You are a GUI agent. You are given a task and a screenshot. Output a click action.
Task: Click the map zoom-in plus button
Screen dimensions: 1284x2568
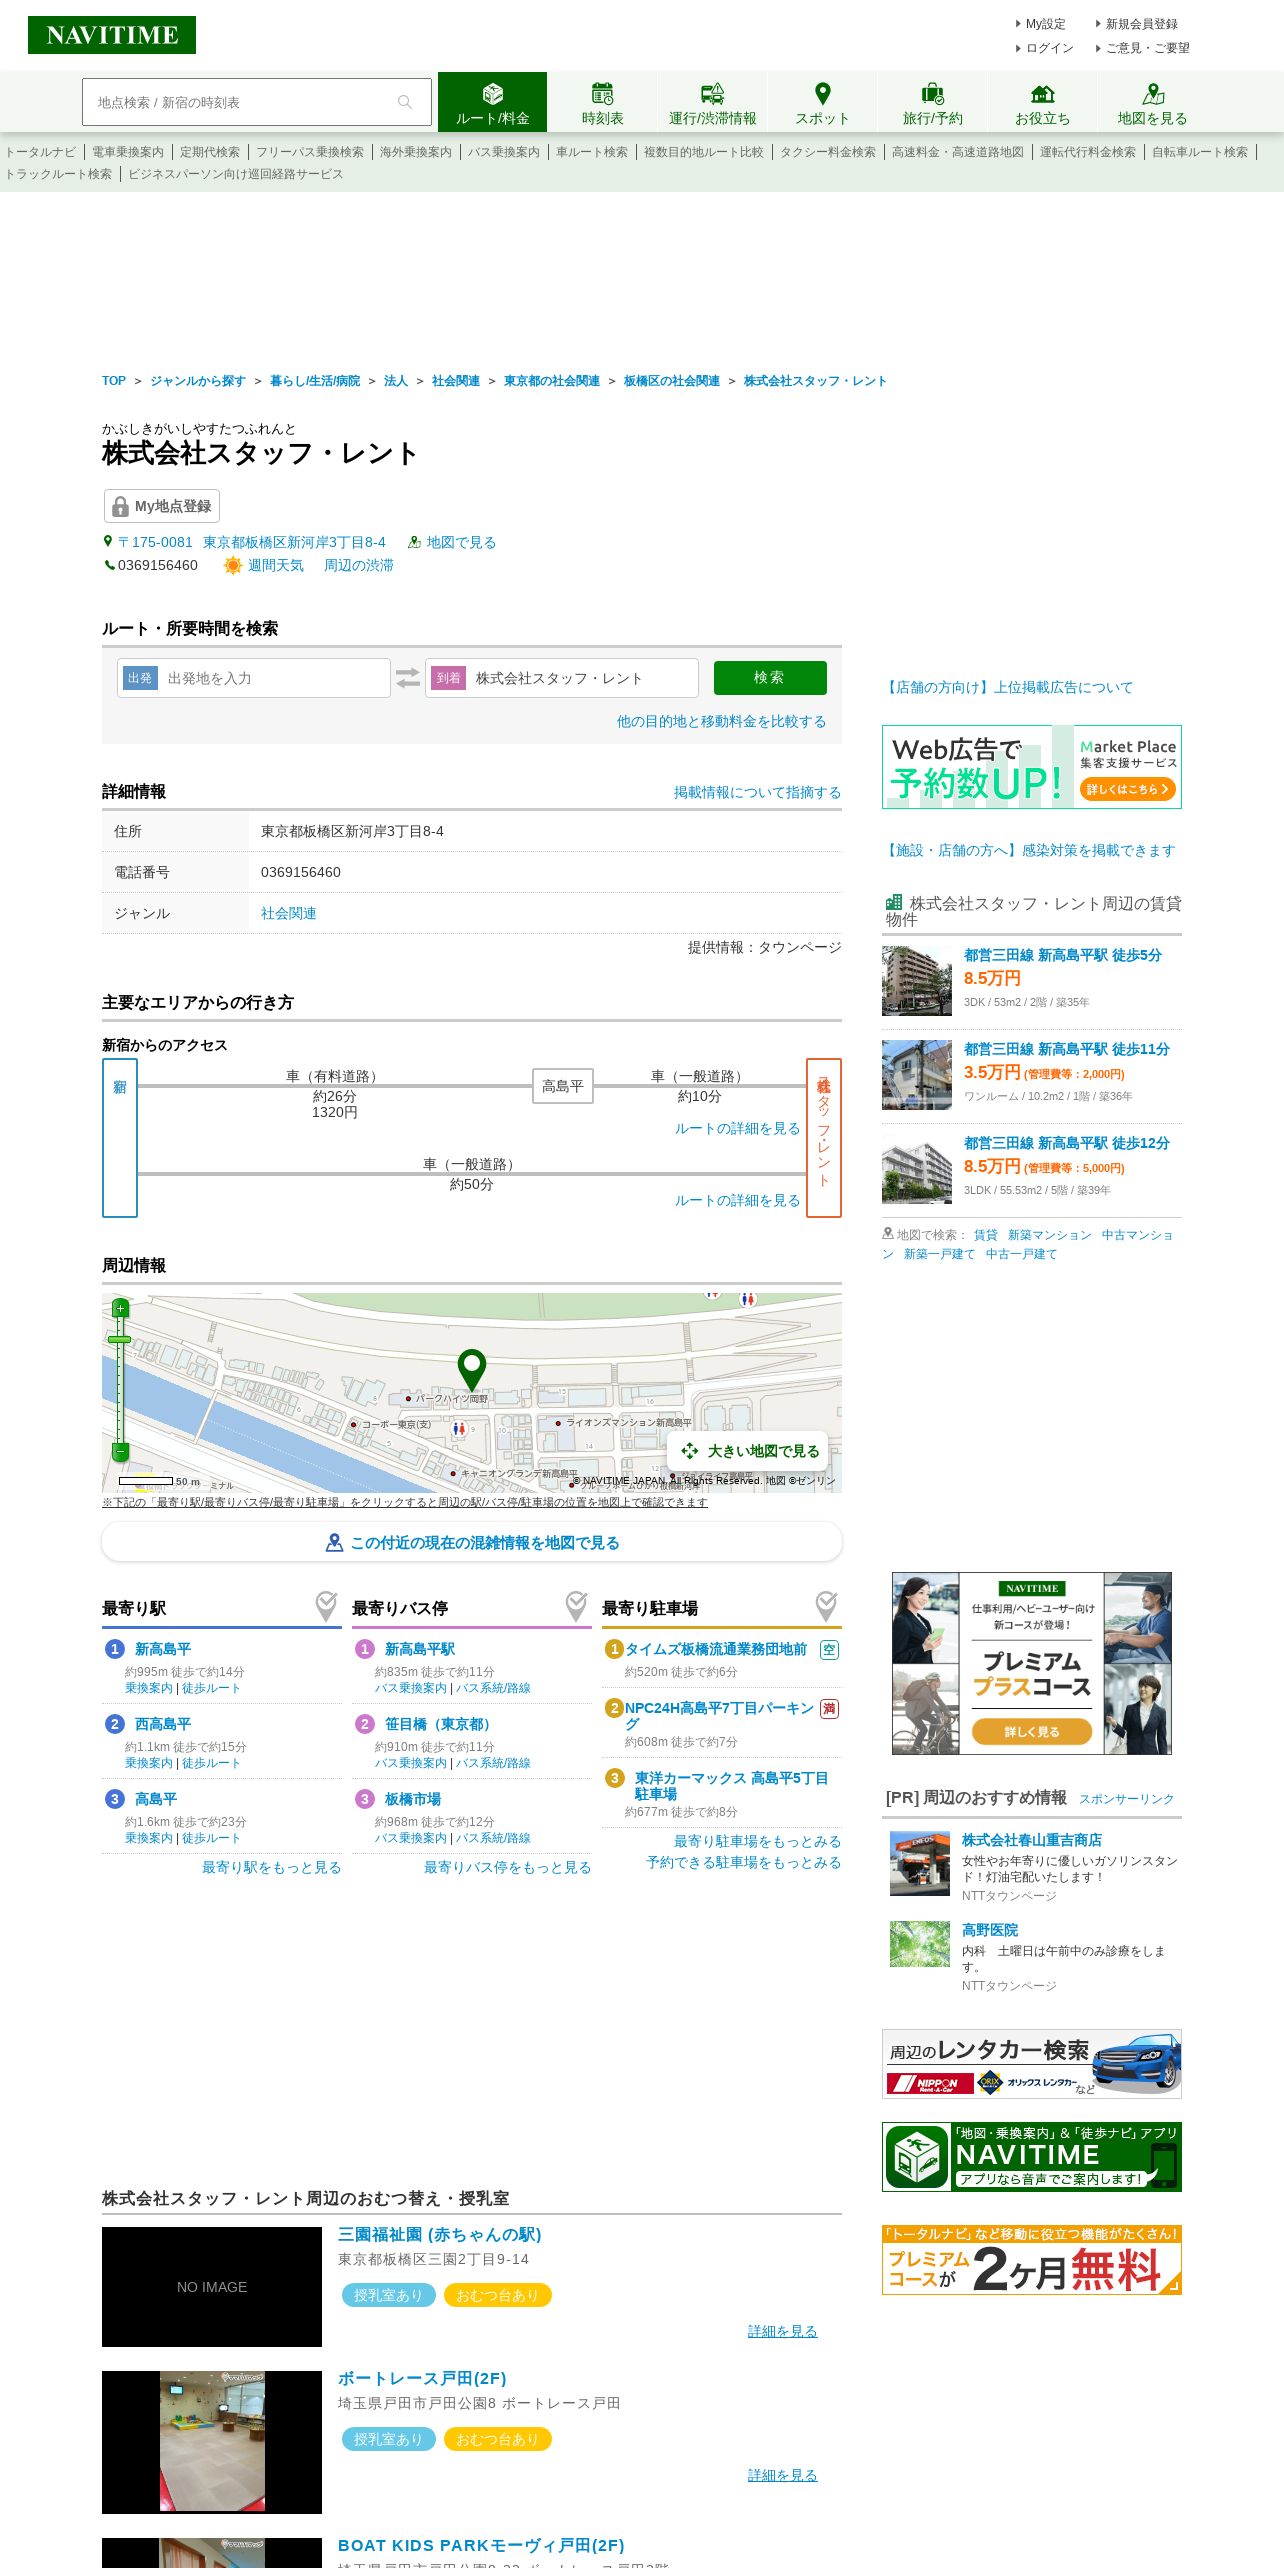pyautogui.click(x=120, y=1308)
